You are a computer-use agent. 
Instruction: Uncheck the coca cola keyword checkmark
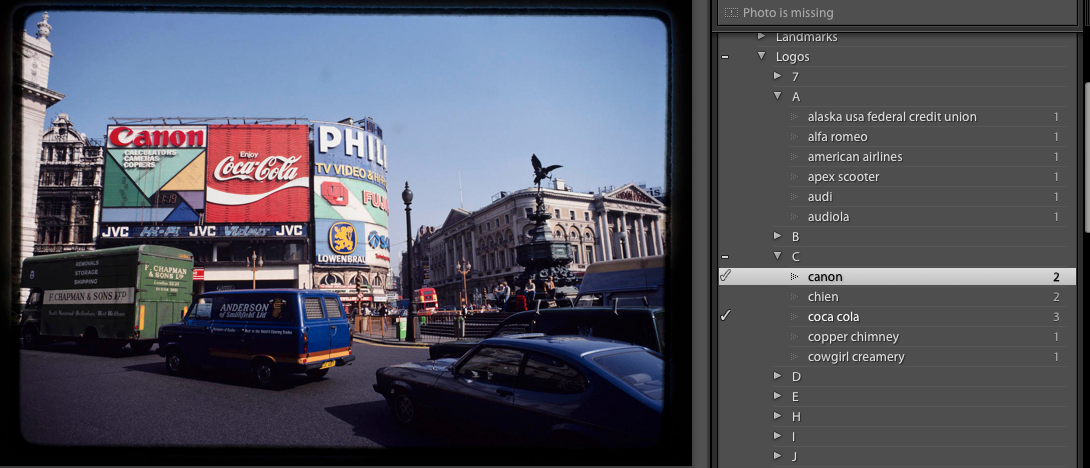pyautogui.click(x=725, y=316)
